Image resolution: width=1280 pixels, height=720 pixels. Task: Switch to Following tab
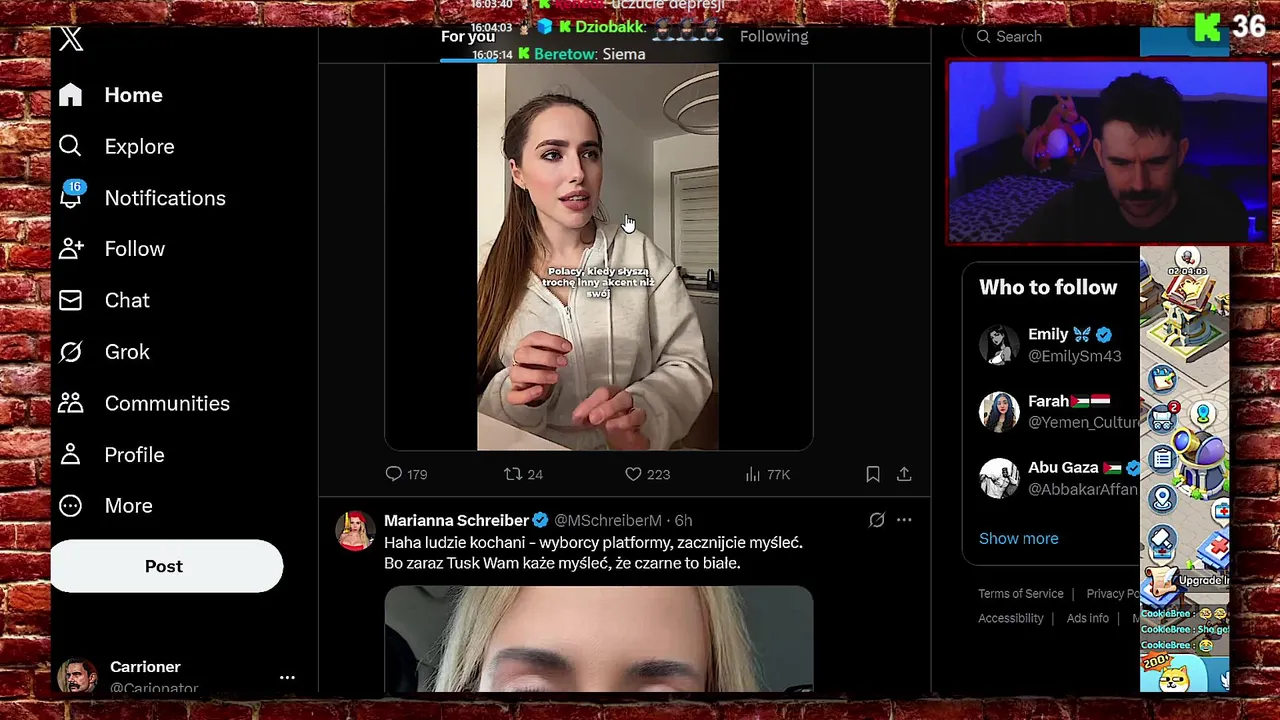point(774,37)
